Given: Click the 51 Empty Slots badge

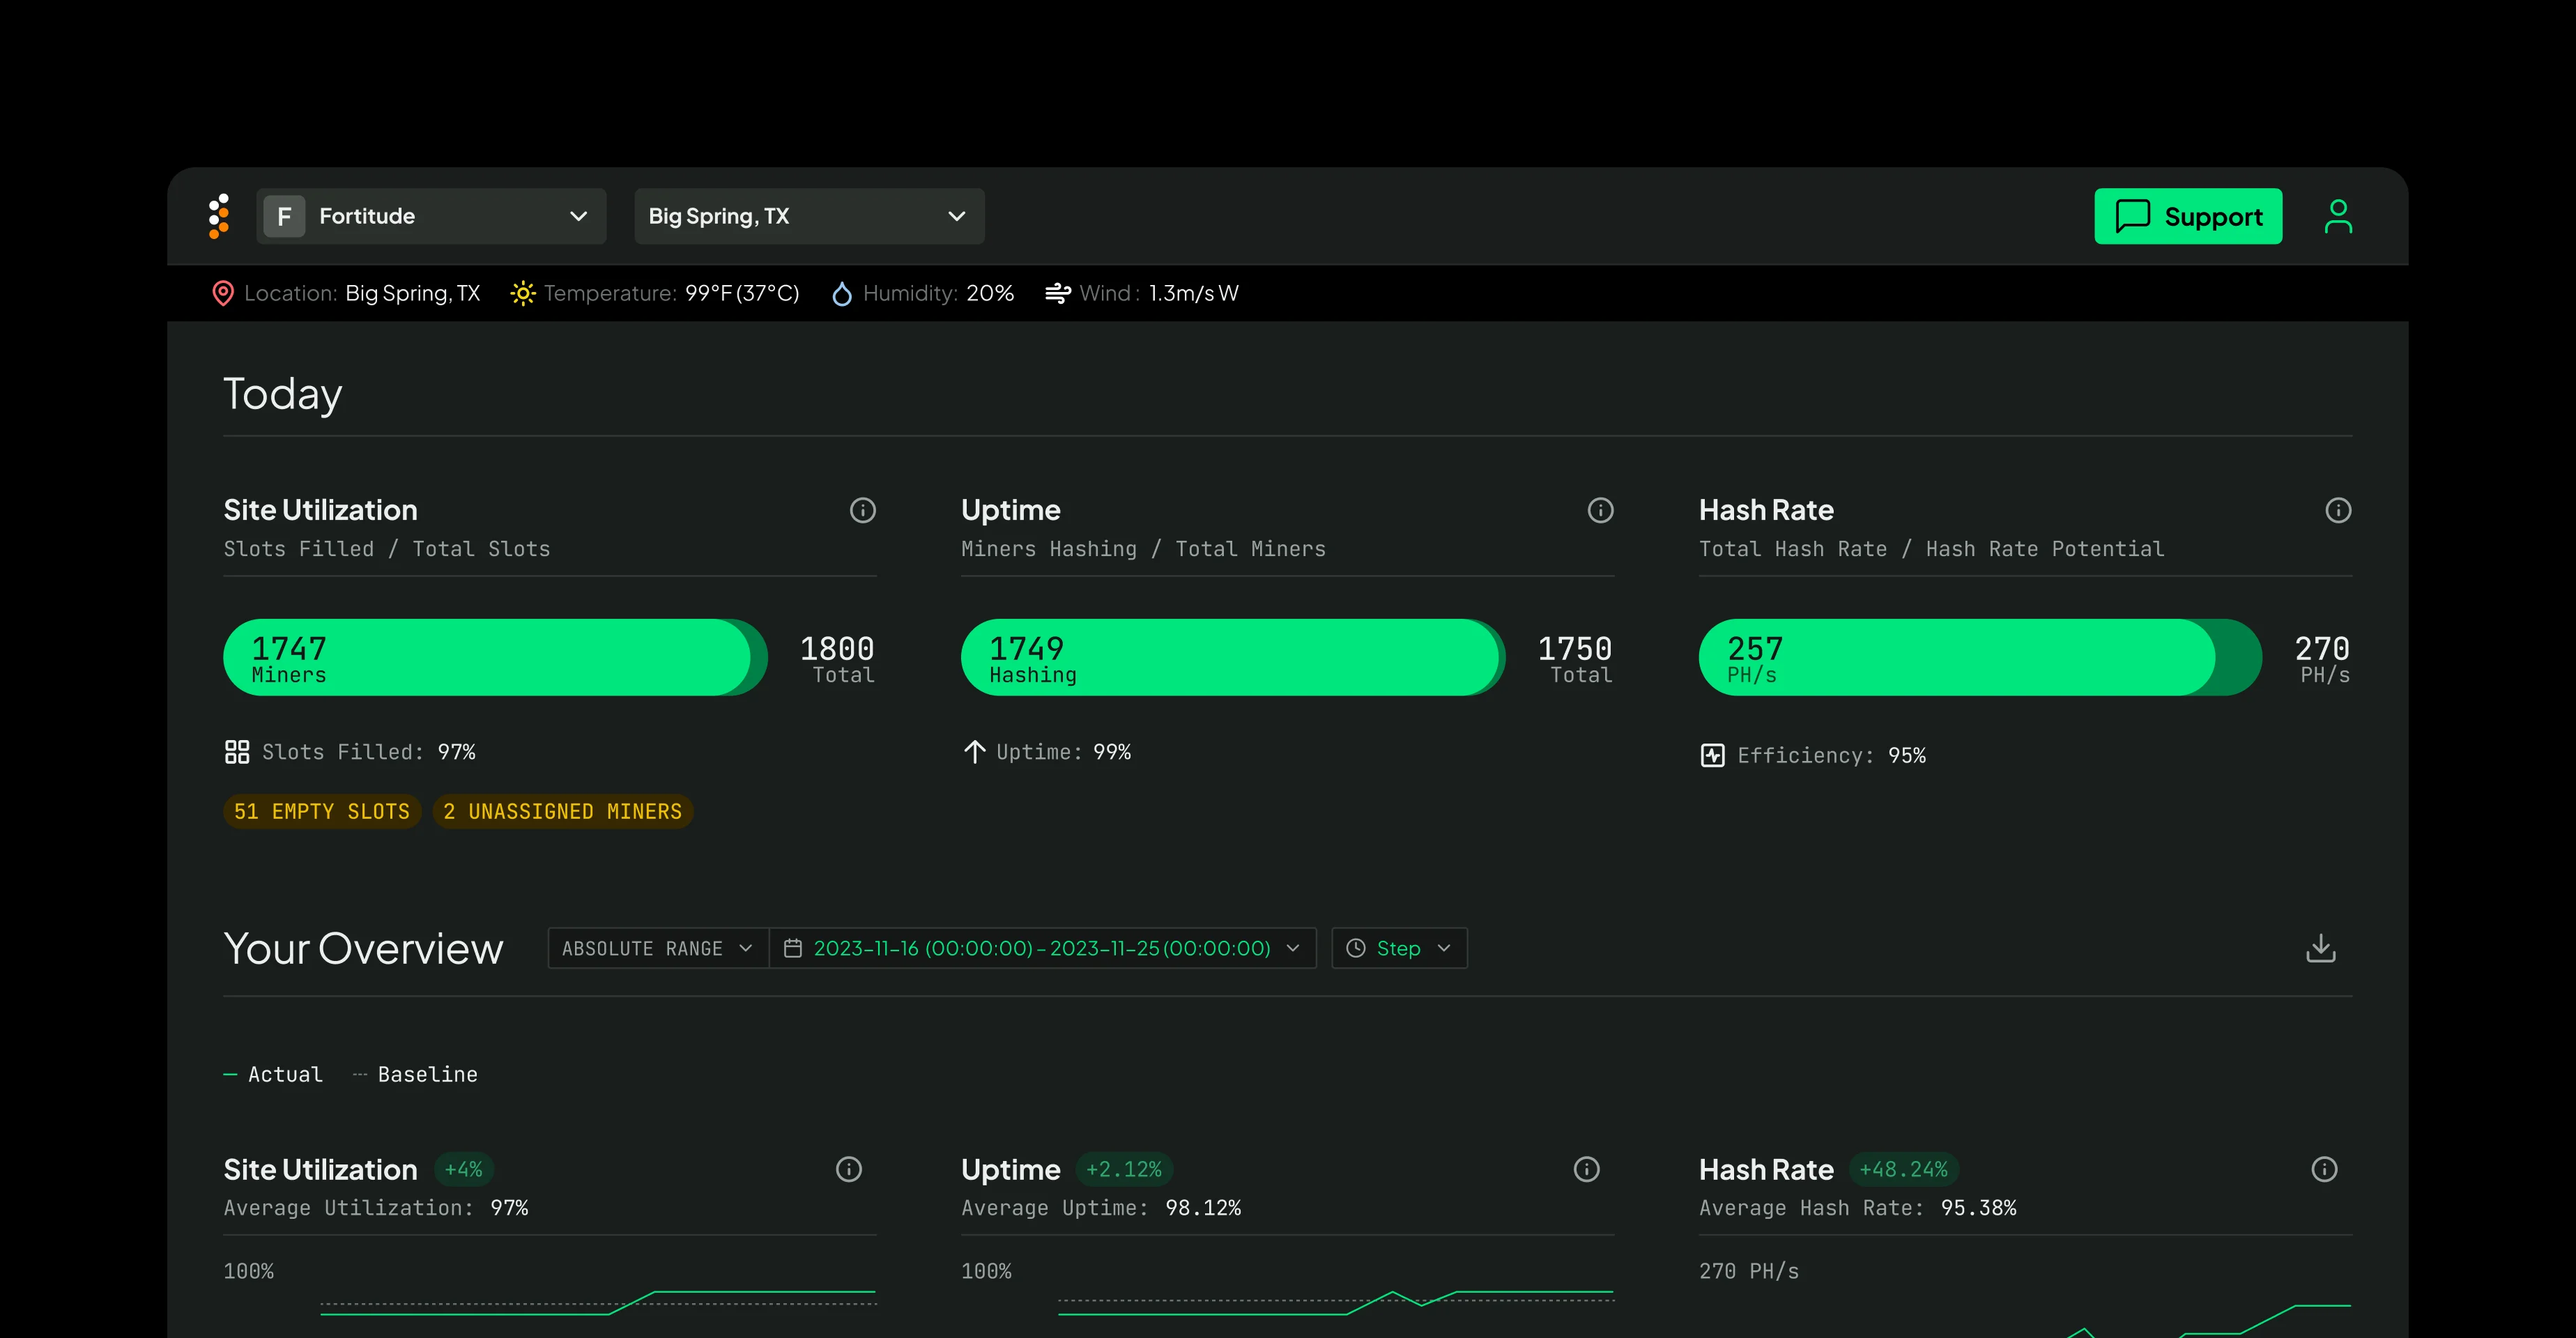Looking at the screenshot, I should [x=321, y=811].
